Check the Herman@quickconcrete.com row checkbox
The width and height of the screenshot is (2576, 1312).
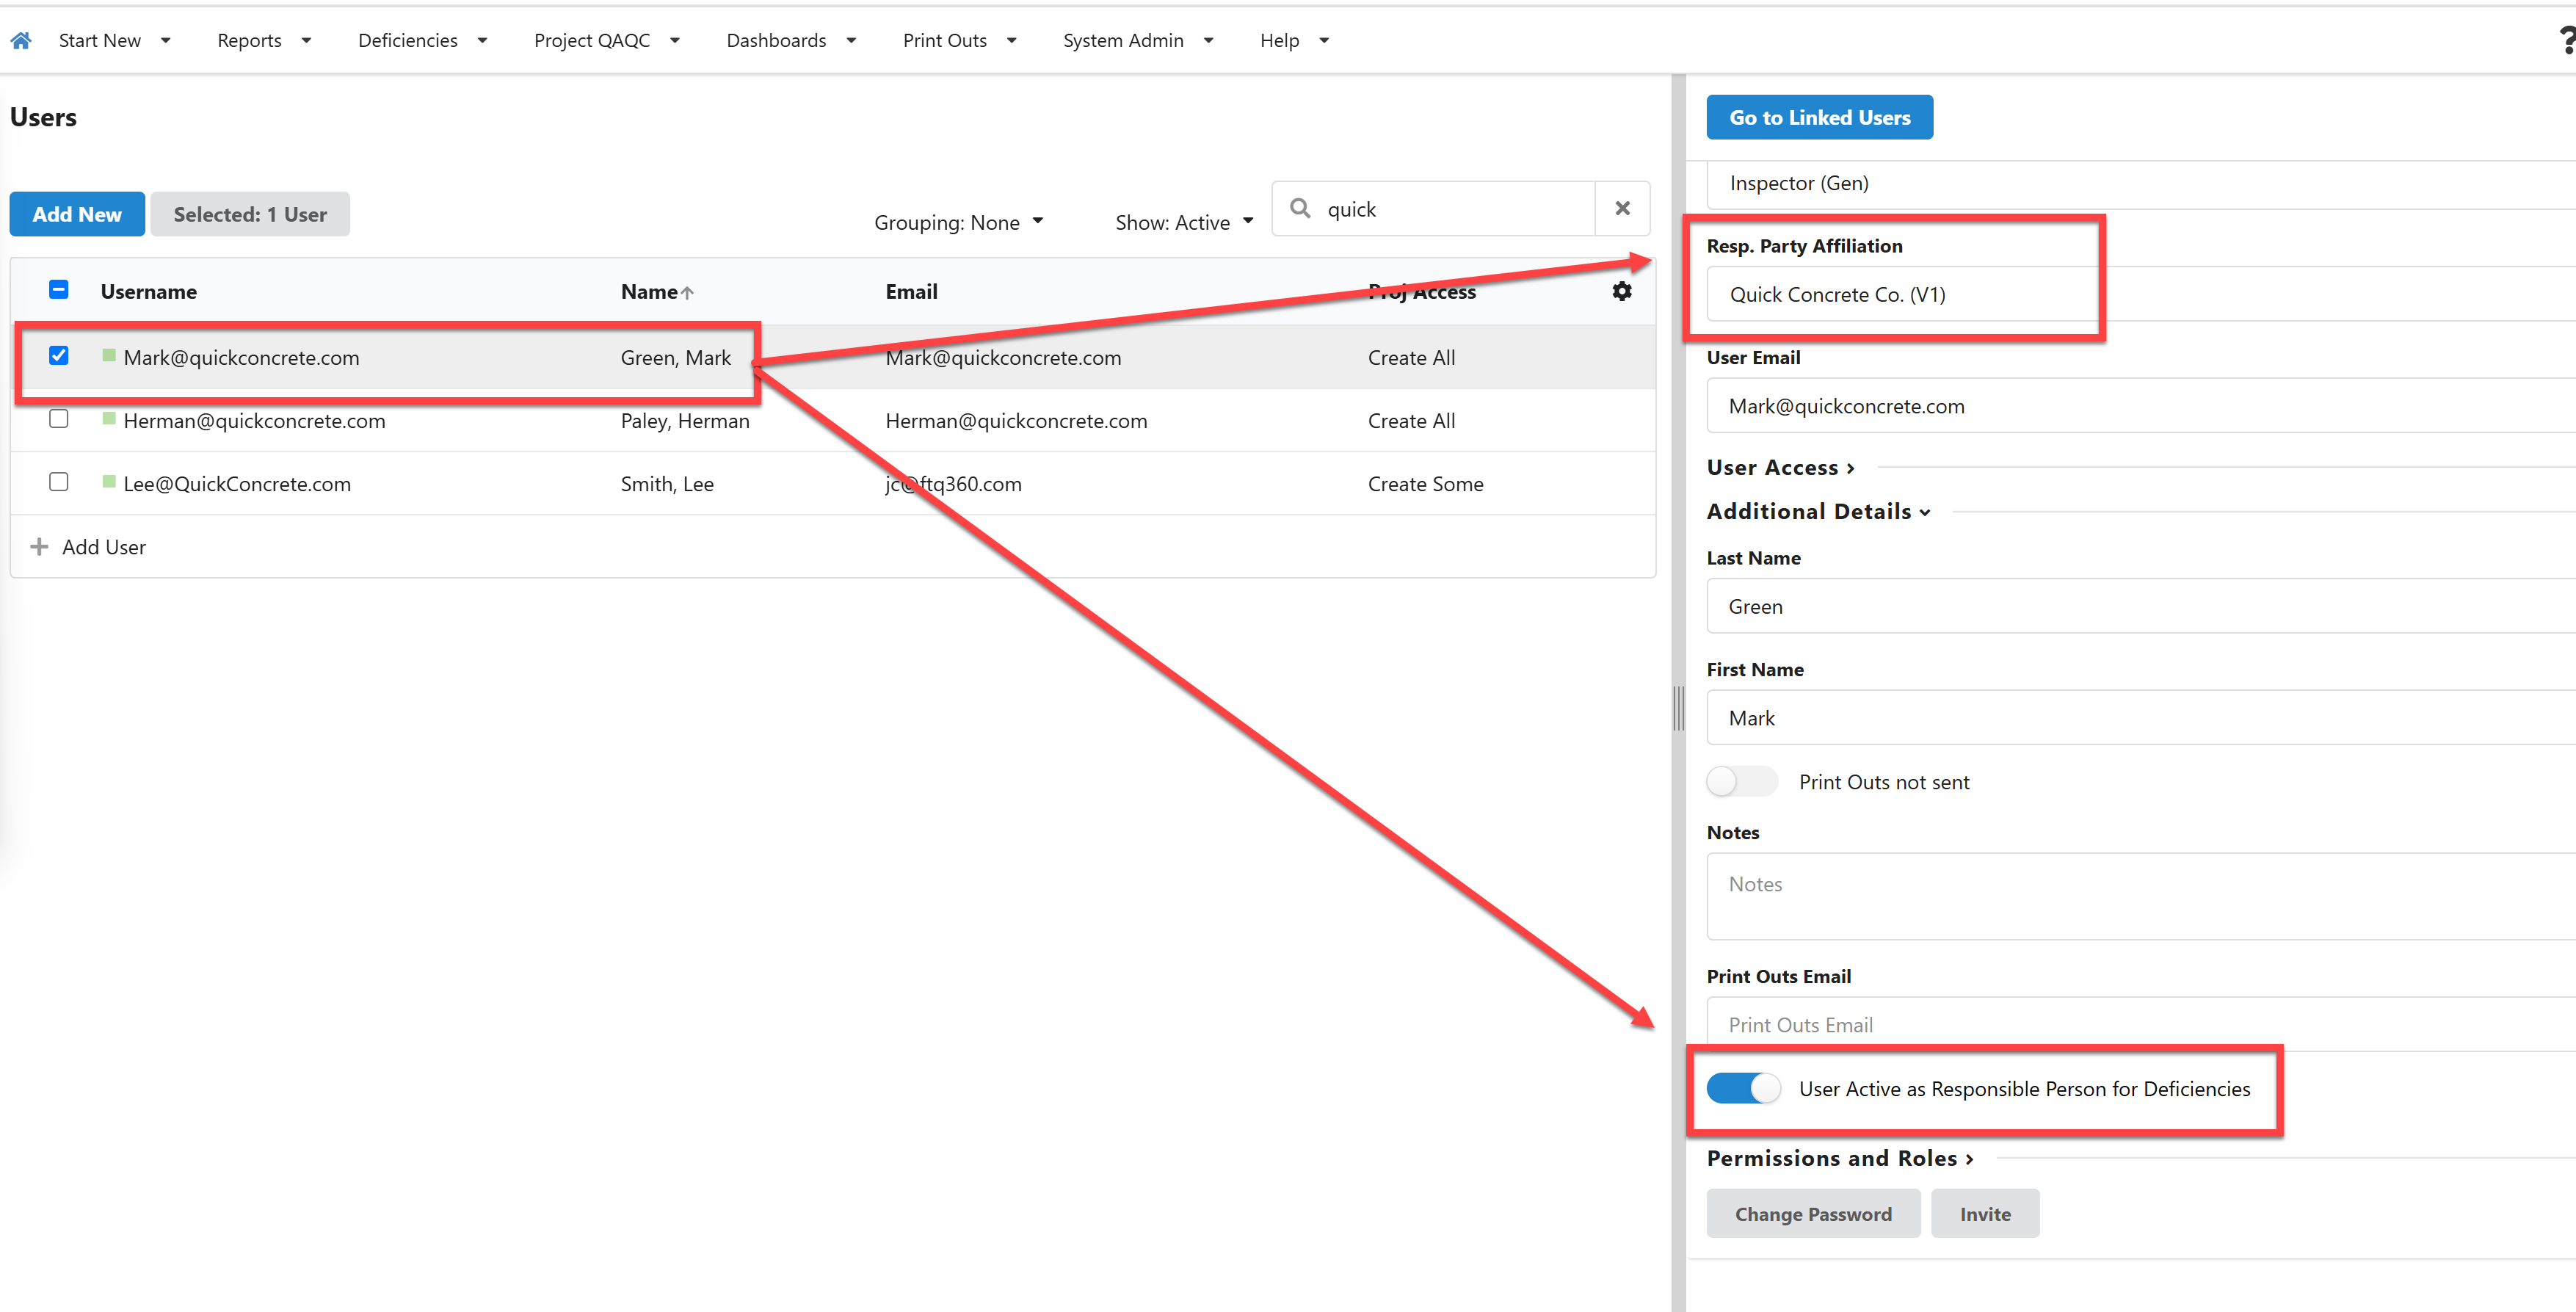[x=59, y=419]
